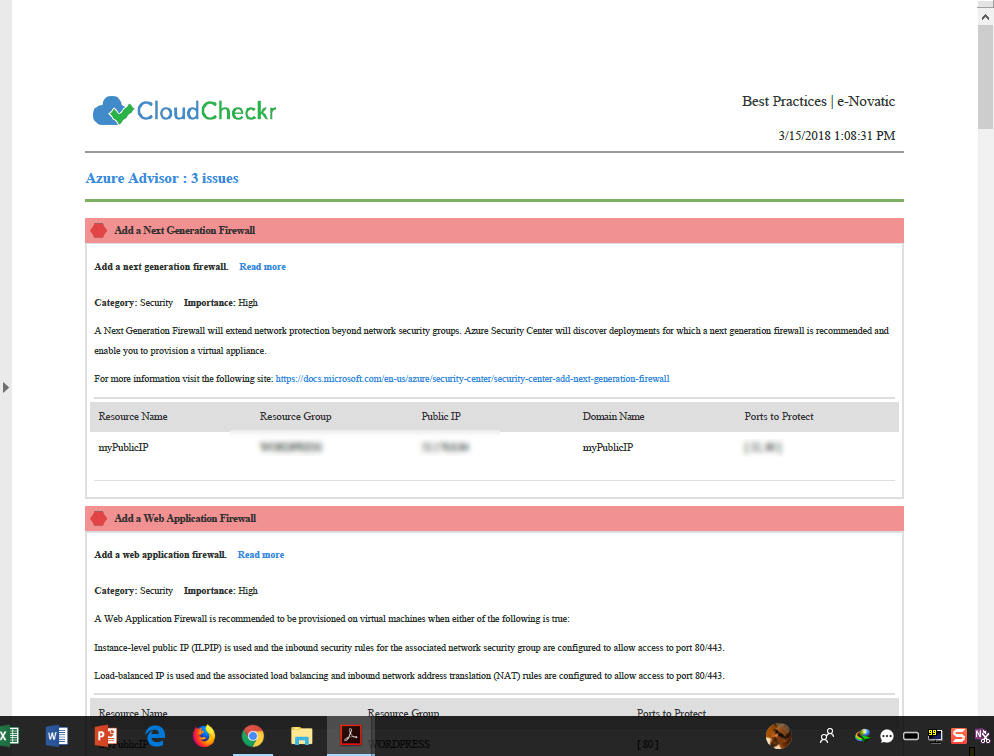Open the People icon in the taskbar
This screenshot has height=756, width=994.
pyautogui.click(x=827, y=736)
